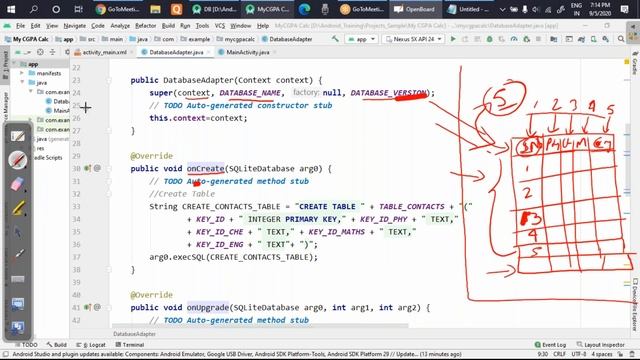The height and width of the screenshot is (360, 640).
Task: Expand the manifests folder
Action: 22,73
